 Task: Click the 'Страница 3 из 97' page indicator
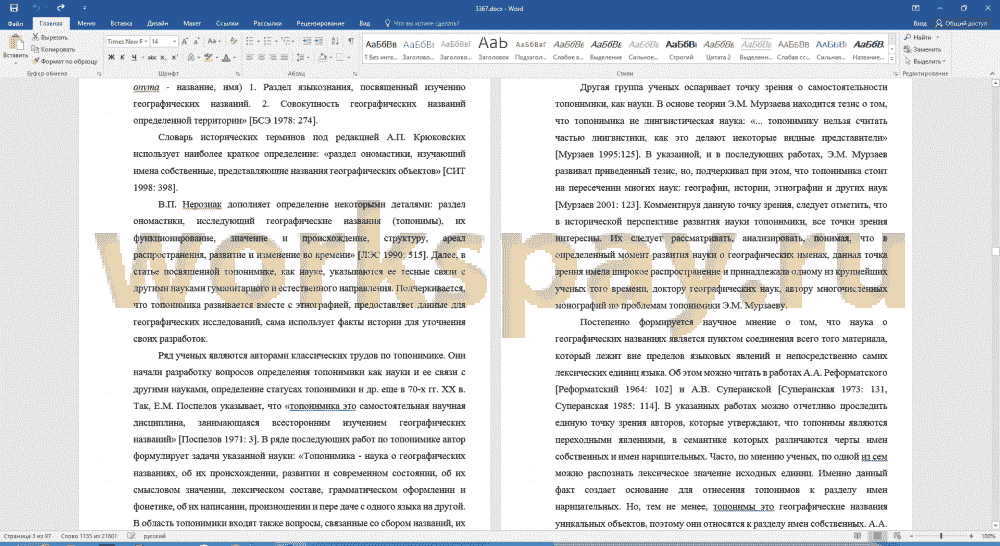(x=26, y=536)
